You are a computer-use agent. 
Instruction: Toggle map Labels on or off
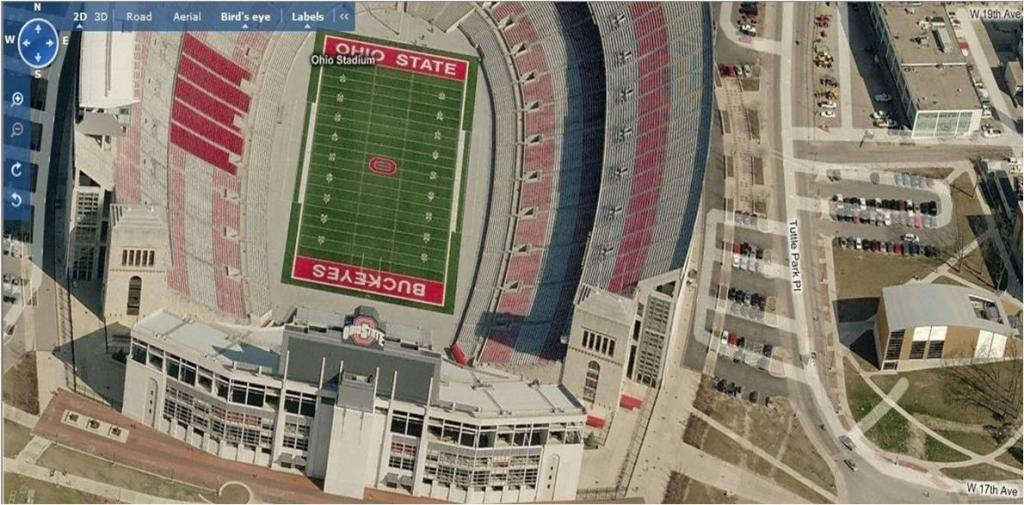pos(308,17)
